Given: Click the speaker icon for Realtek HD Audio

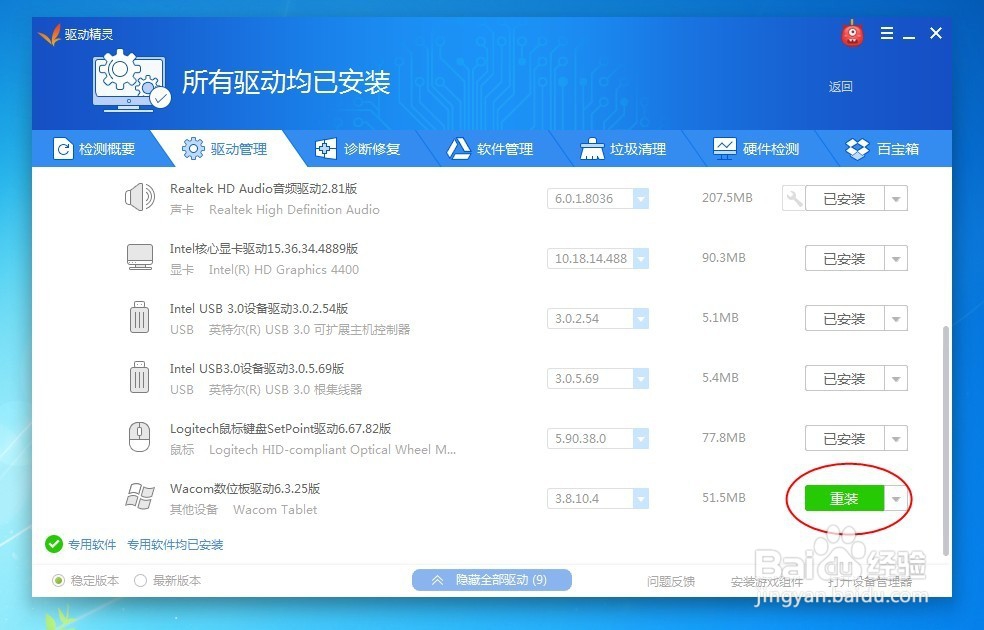Looking at the screenshot, I should (139, 198).
